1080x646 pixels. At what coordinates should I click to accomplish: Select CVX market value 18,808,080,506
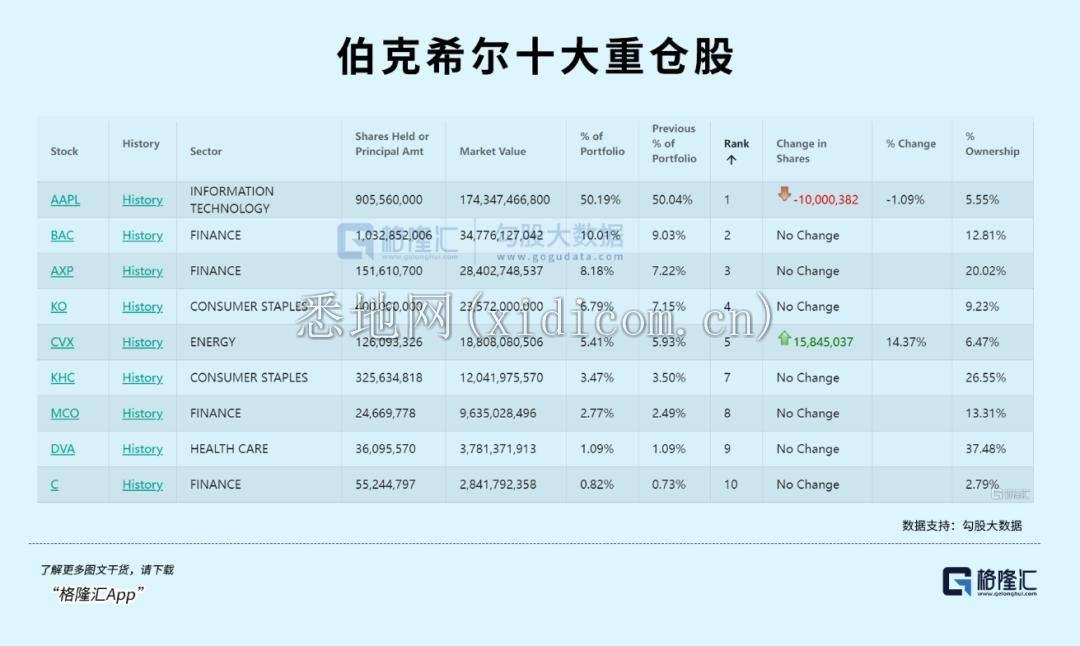pyautogui.click(x=501, y=342)
